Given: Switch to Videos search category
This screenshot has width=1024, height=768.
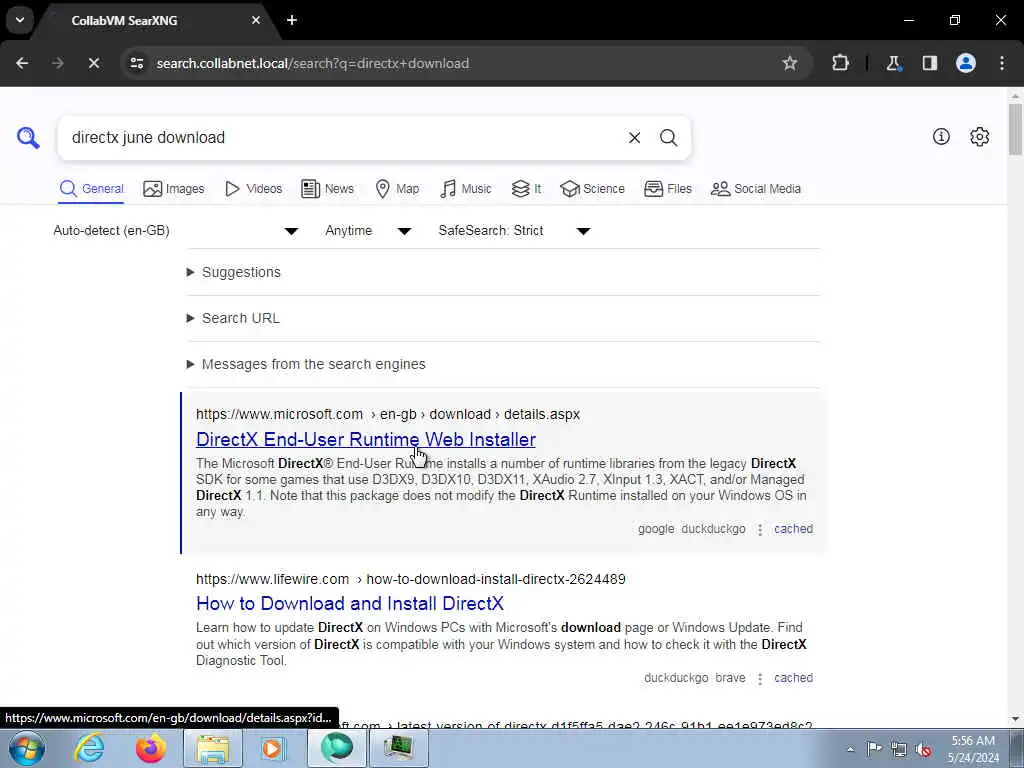Looking at the screenshot, I should tap(253, 189).
